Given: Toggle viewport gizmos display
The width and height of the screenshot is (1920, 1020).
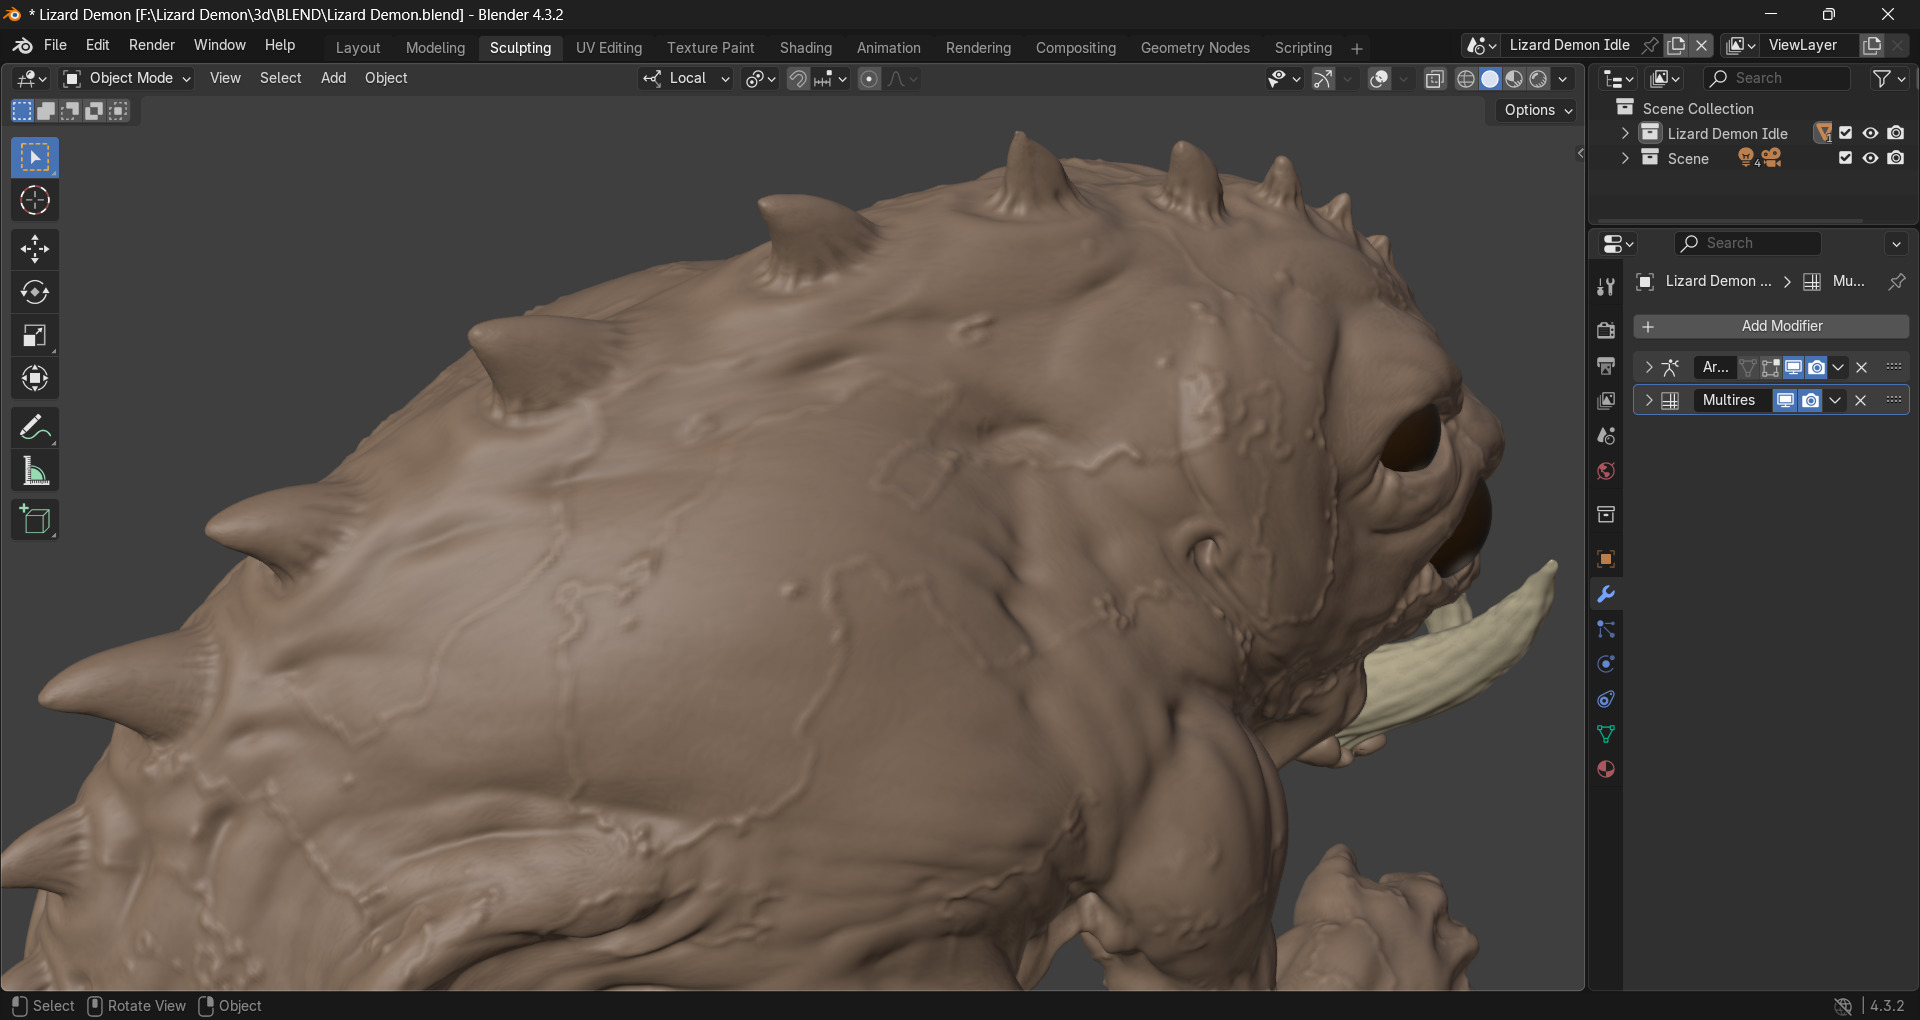Looking at the screenshot, I should coord(1323,79).
